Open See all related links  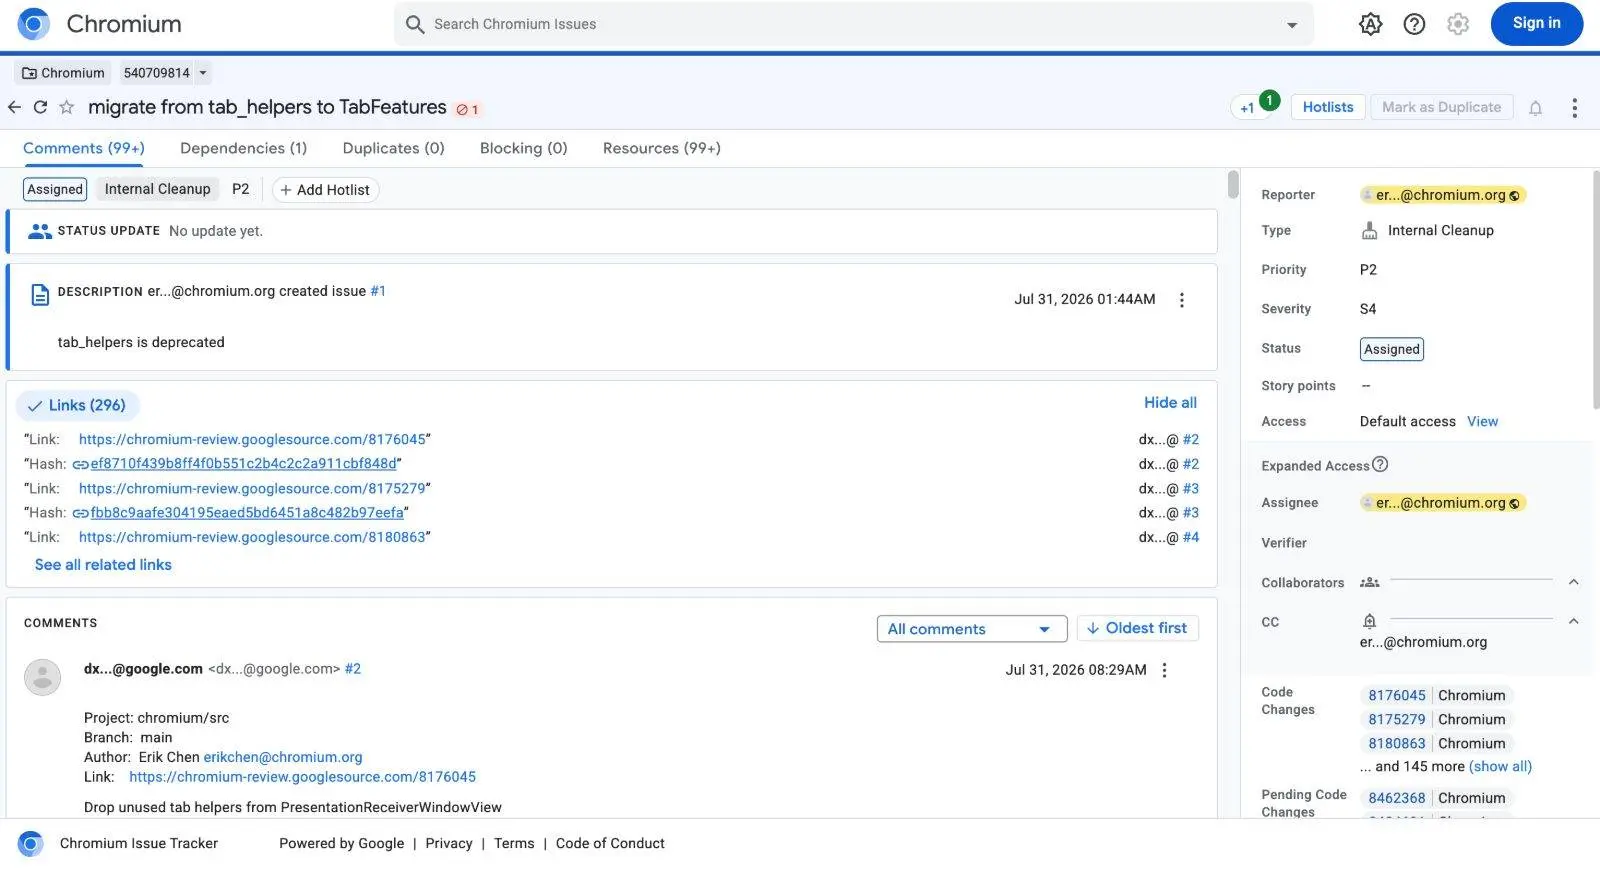click(x=103, y=565)
